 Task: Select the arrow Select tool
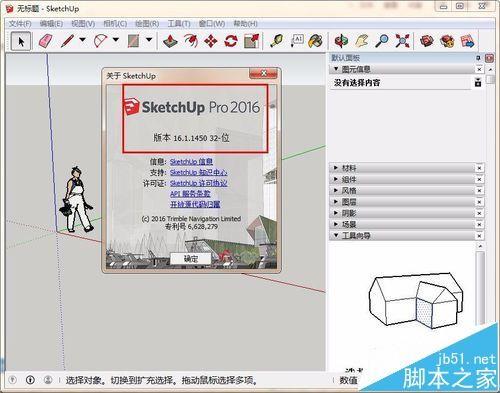point(21,41)
